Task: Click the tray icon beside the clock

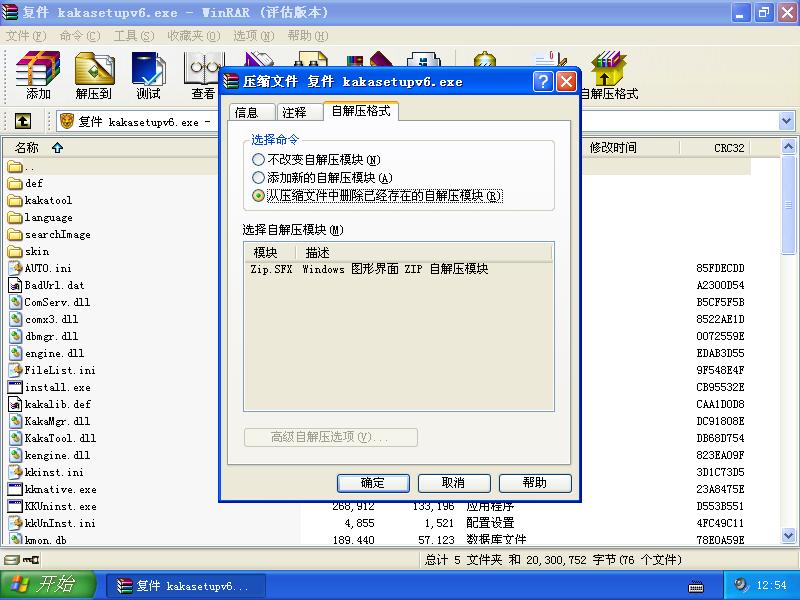Action: tap(741, 585)
